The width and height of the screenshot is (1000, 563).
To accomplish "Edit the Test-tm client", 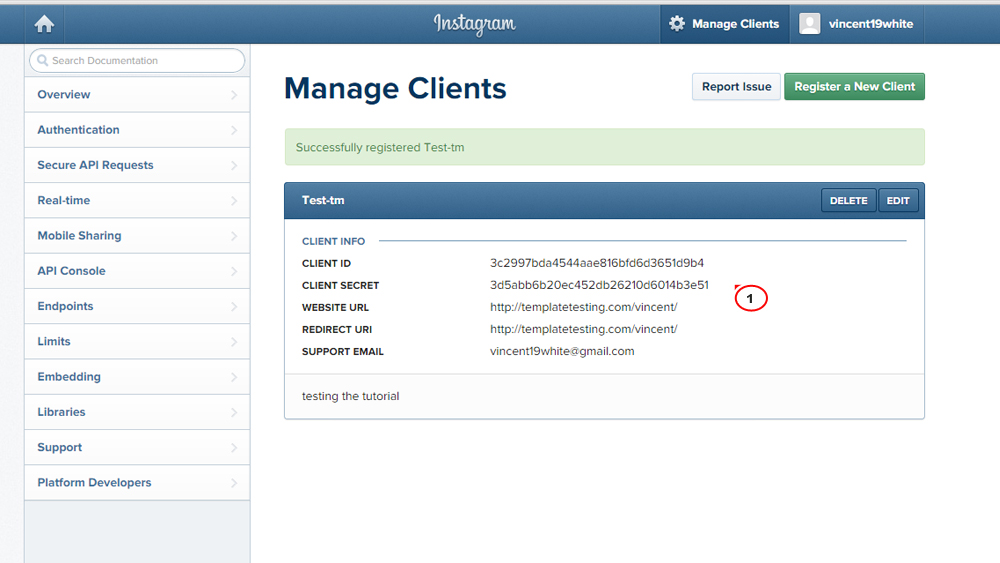I will coord(898,201).
